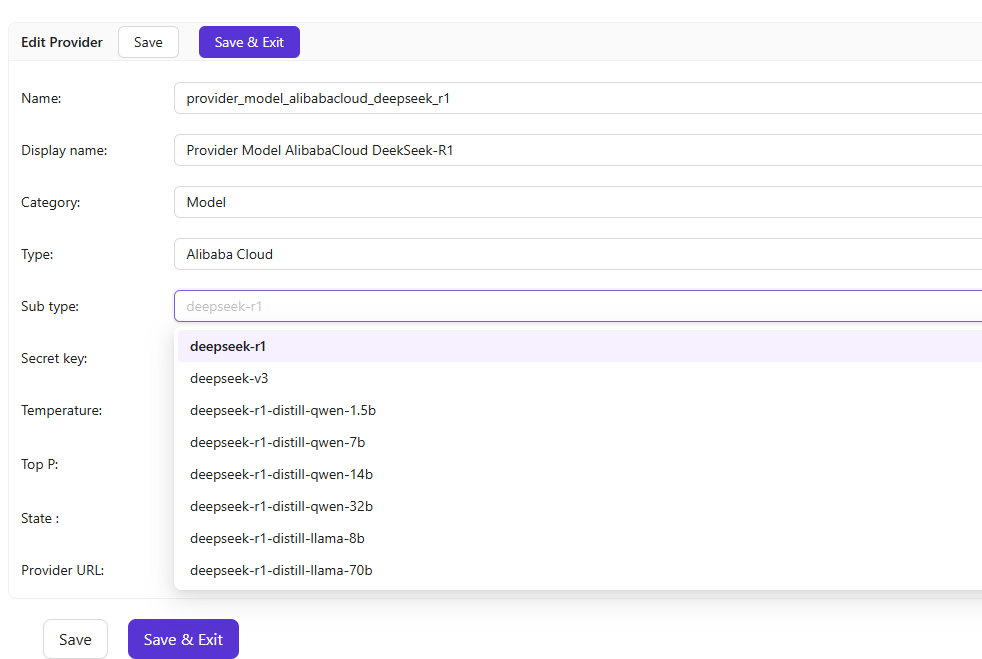The height and width of the screenshot is (659, 982).
Task: Click the Edit Provider header area
Action: [x=61, y=42]
